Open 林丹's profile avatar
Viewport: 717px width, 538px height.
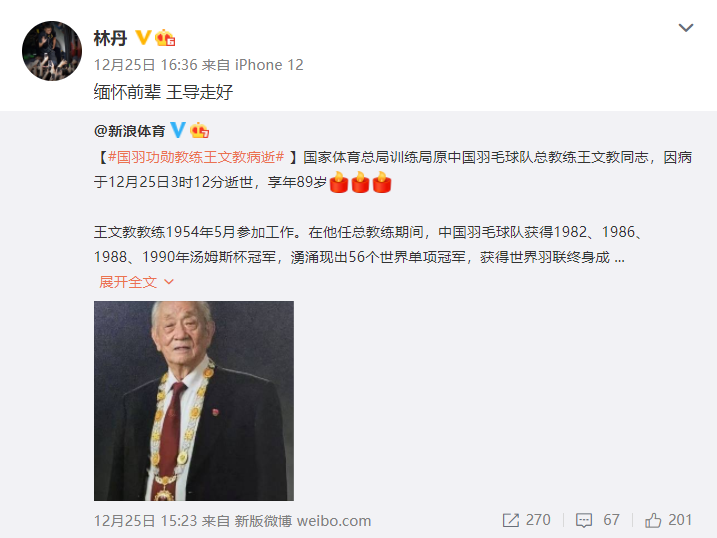point(52,51)
